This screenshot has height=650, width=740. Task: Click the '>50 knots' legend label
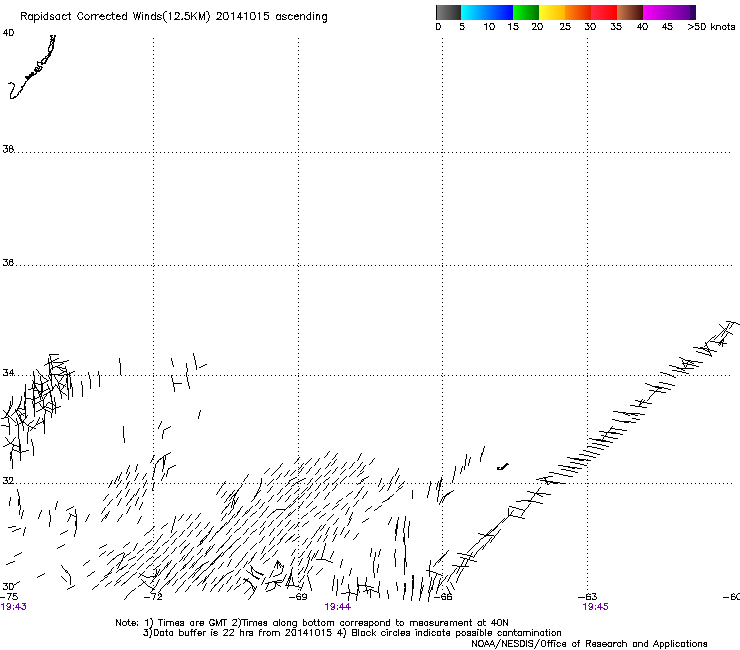point(711,27)
